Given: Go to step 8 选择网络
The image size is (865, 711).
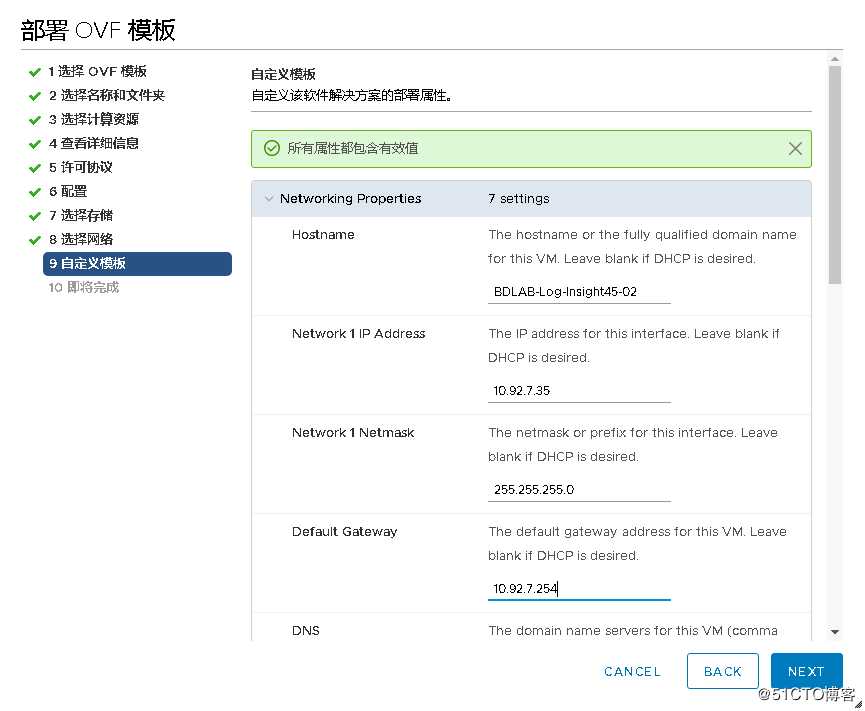Looking at the screenshot, I should 81,239.
